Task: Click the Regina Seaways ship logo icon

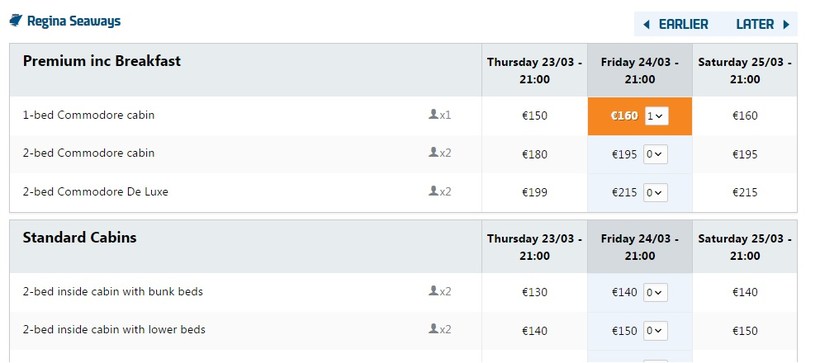Action: coord(16,21)
